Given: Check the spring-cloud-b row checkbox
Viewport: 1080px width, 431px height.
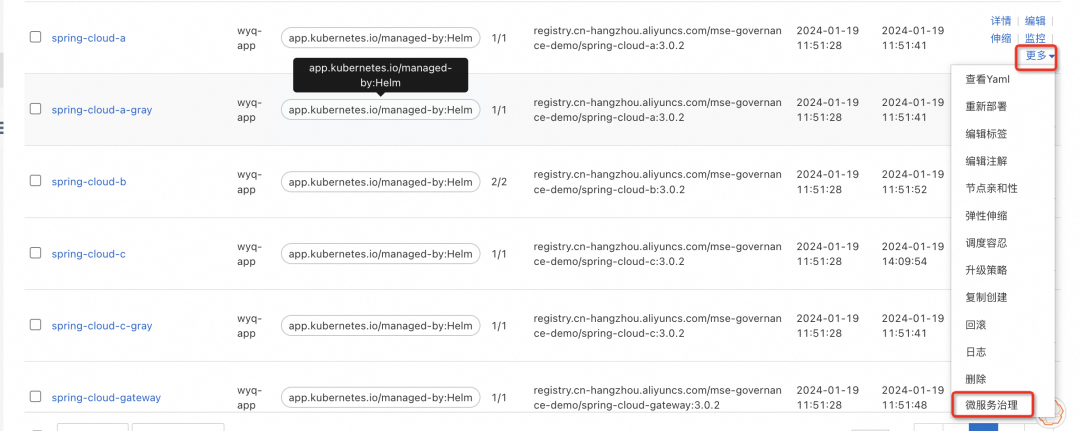Looking at the screenshot, I should tap(35, 181).
